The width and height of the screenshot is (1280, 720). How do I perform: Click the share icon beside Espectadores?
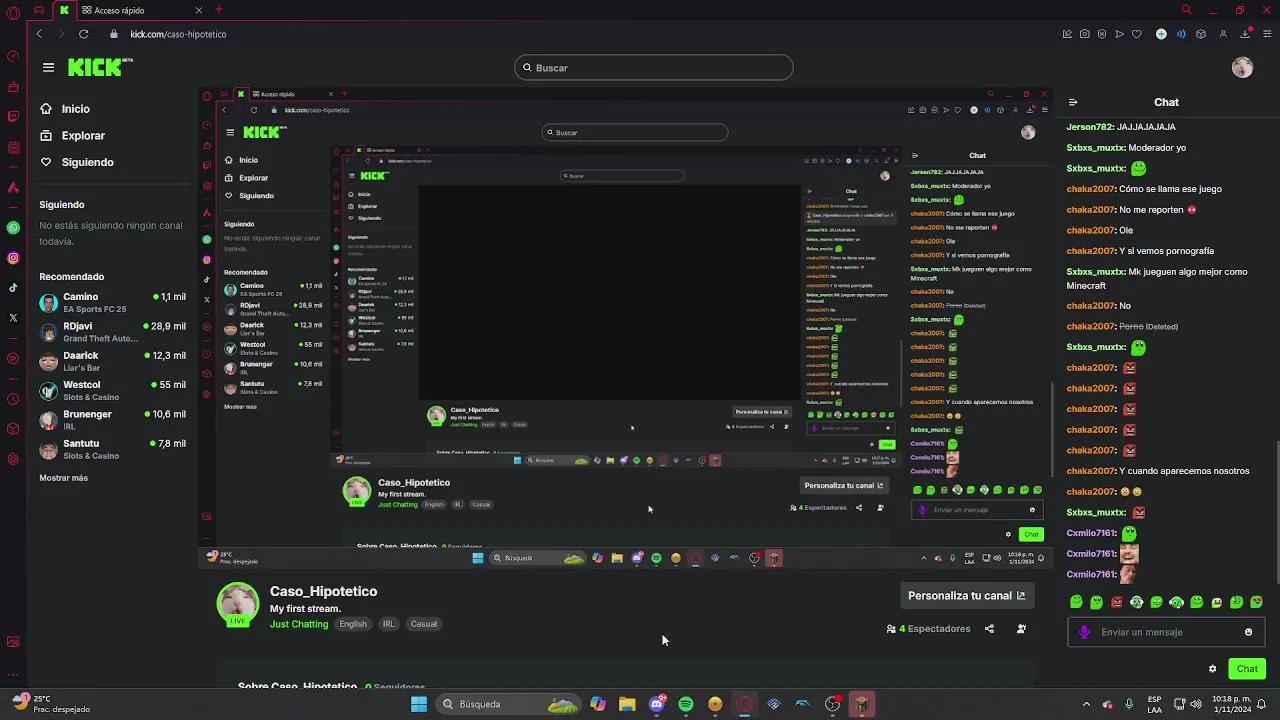(x=989, y=629)
